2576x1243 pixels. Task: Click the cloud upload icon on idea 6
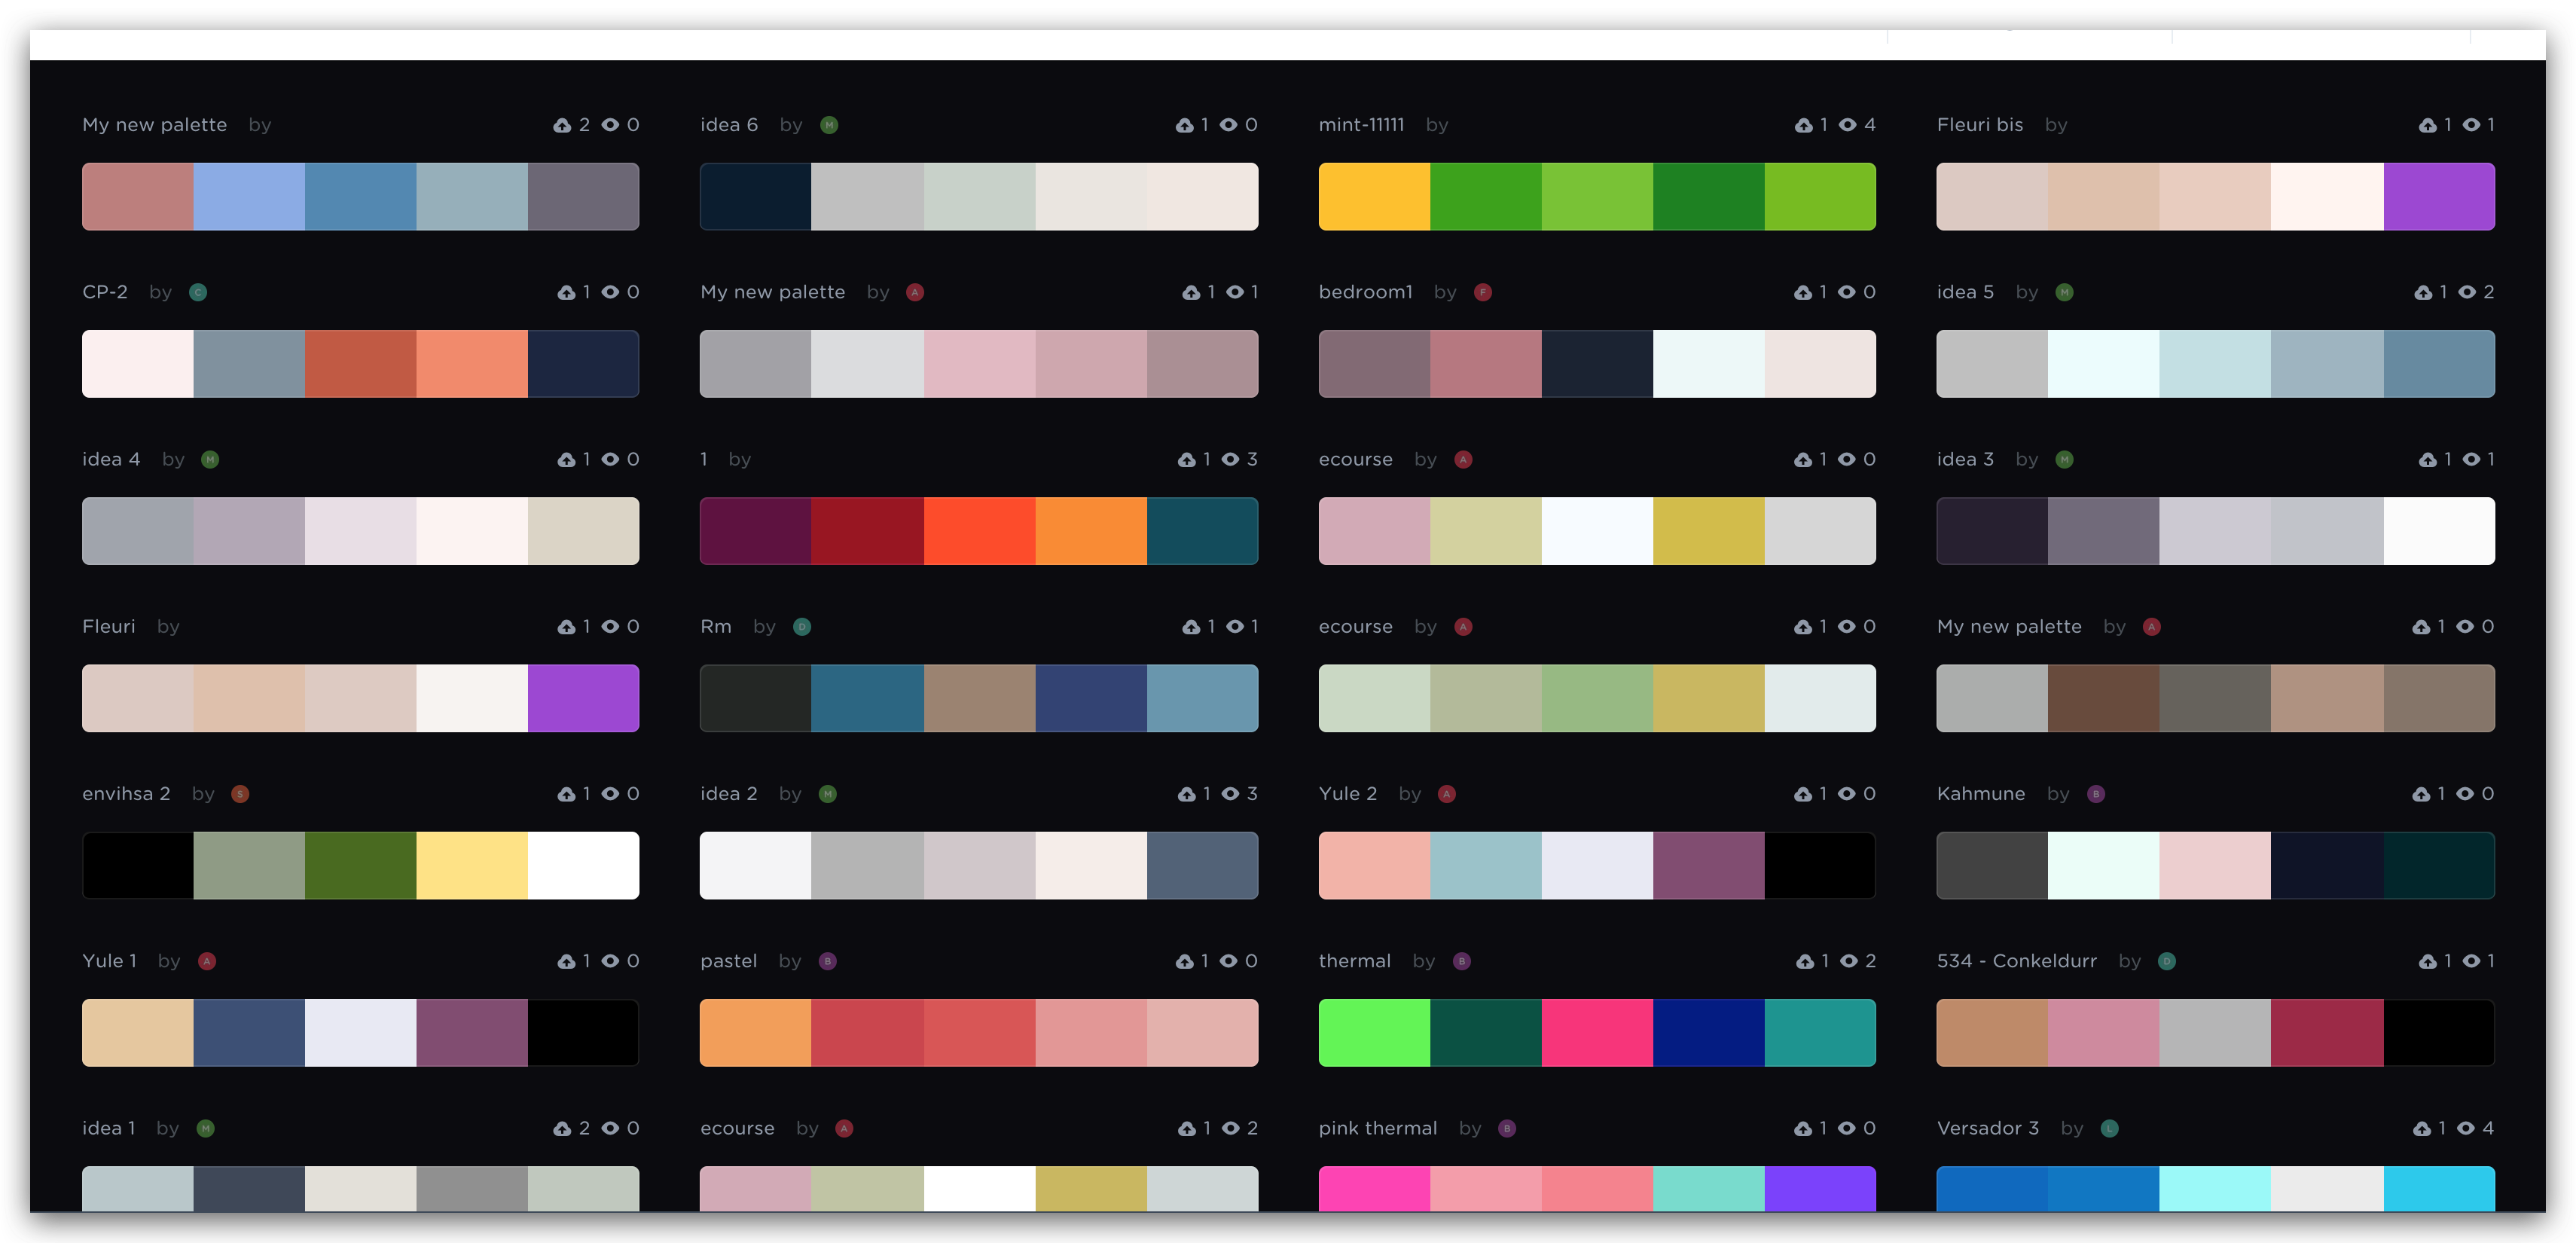1184,125
